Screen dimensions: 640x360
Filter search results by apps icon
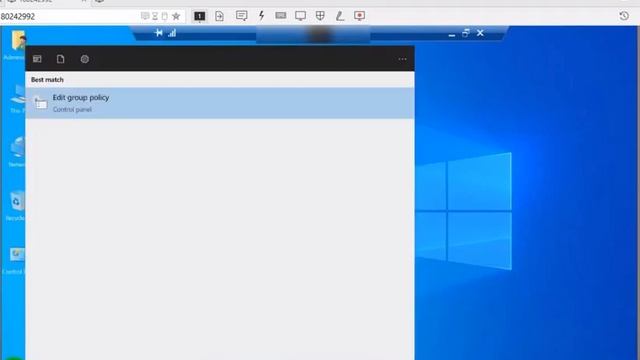coord(37,59)
